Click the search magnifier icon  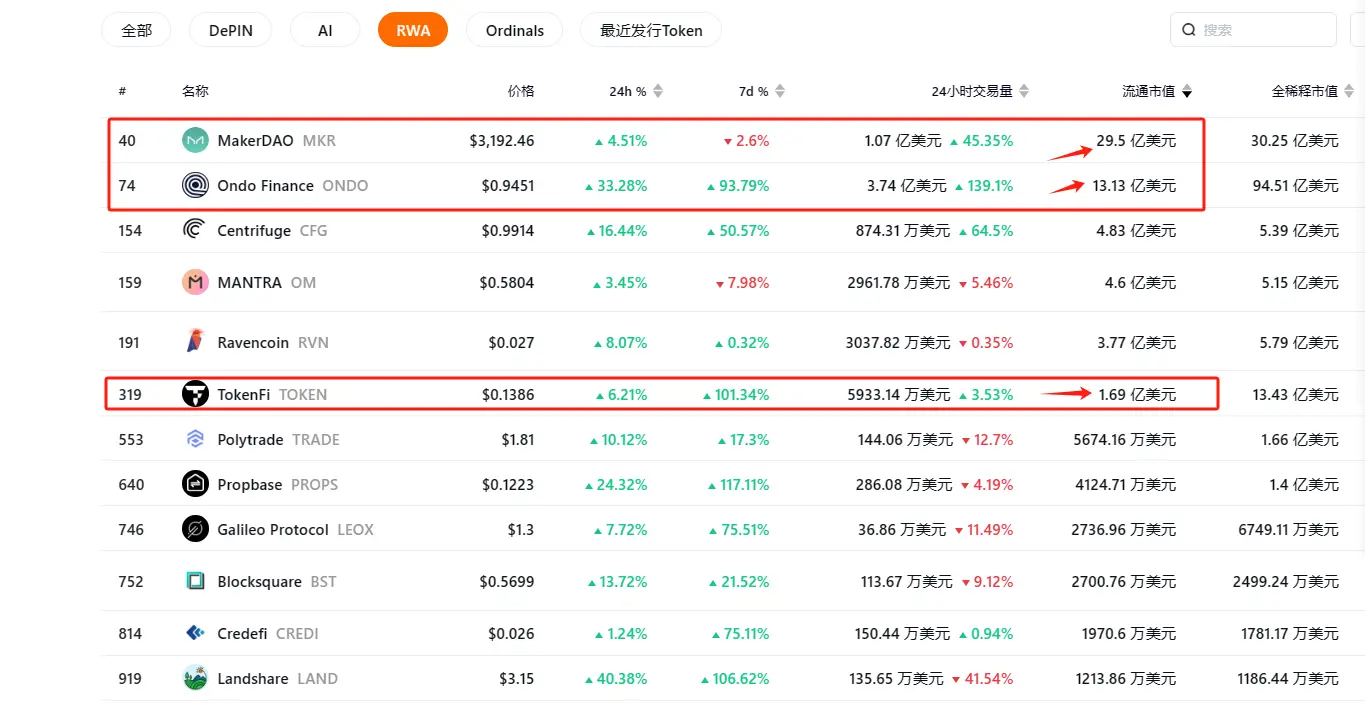click(1189, 30)
